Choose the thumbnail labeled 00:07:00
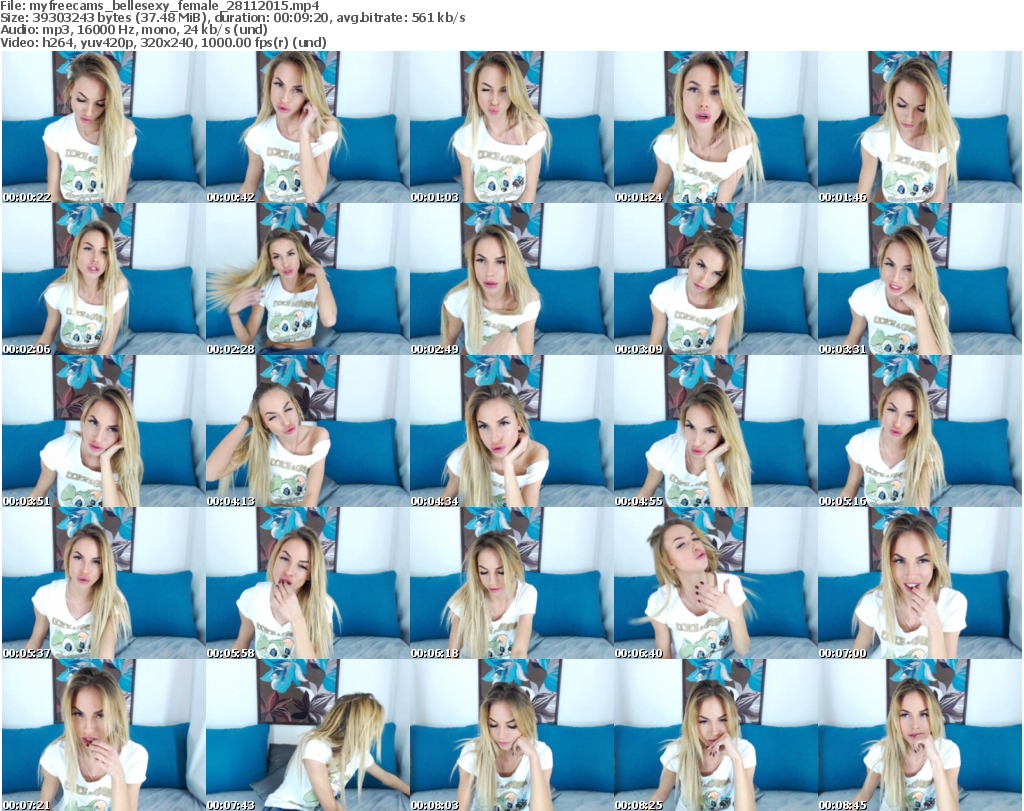The width and height of the screenshot is (1024, 811). pos(920,583)
